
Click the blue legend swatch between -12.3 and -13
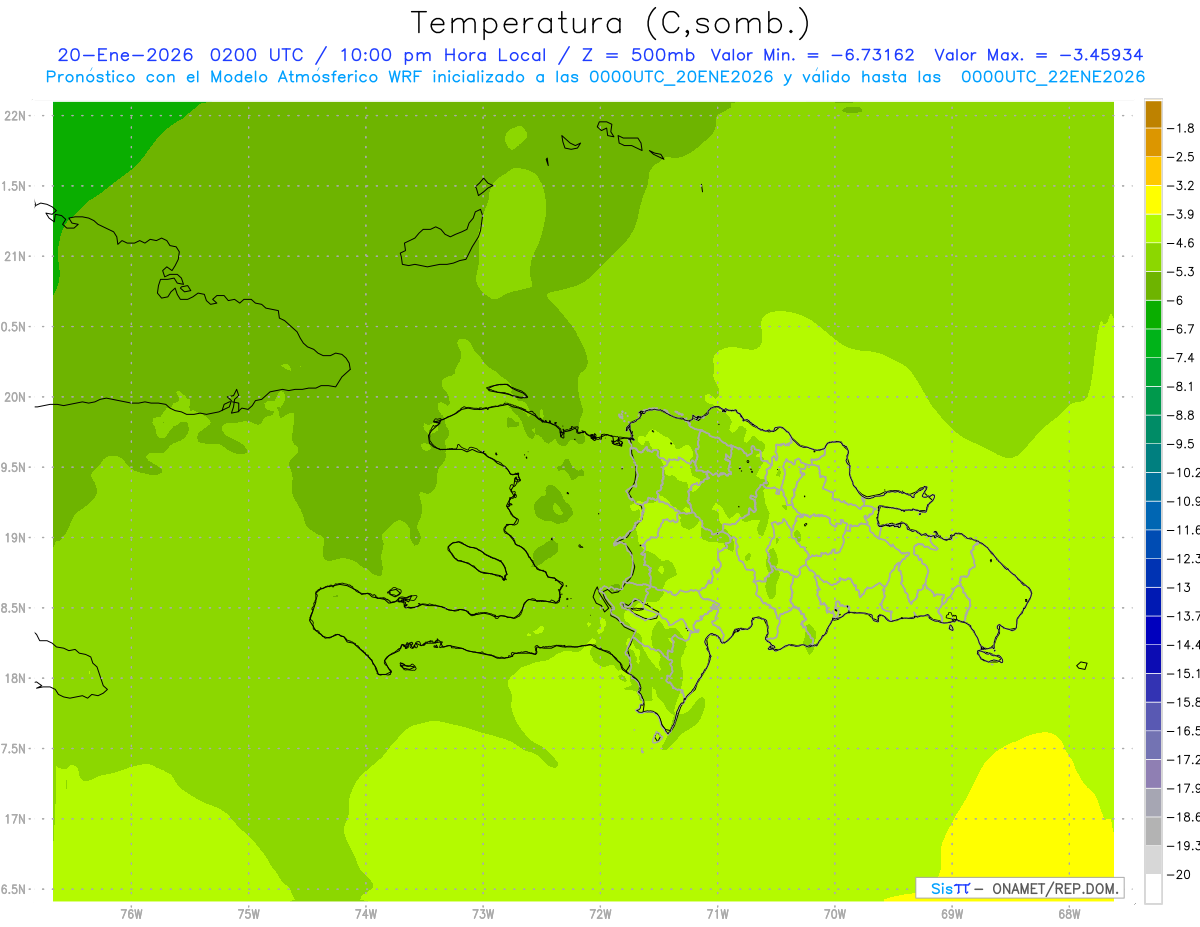(1153, 573)
